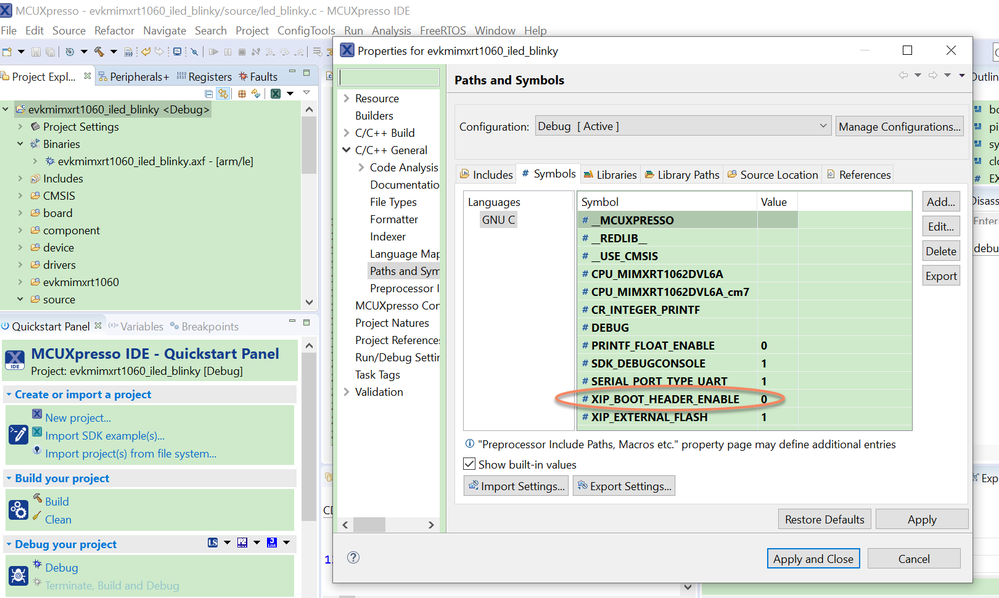
Task: Select the PRINTF_FLOAT_ENABLE symbol row
Action: [745, 345]
